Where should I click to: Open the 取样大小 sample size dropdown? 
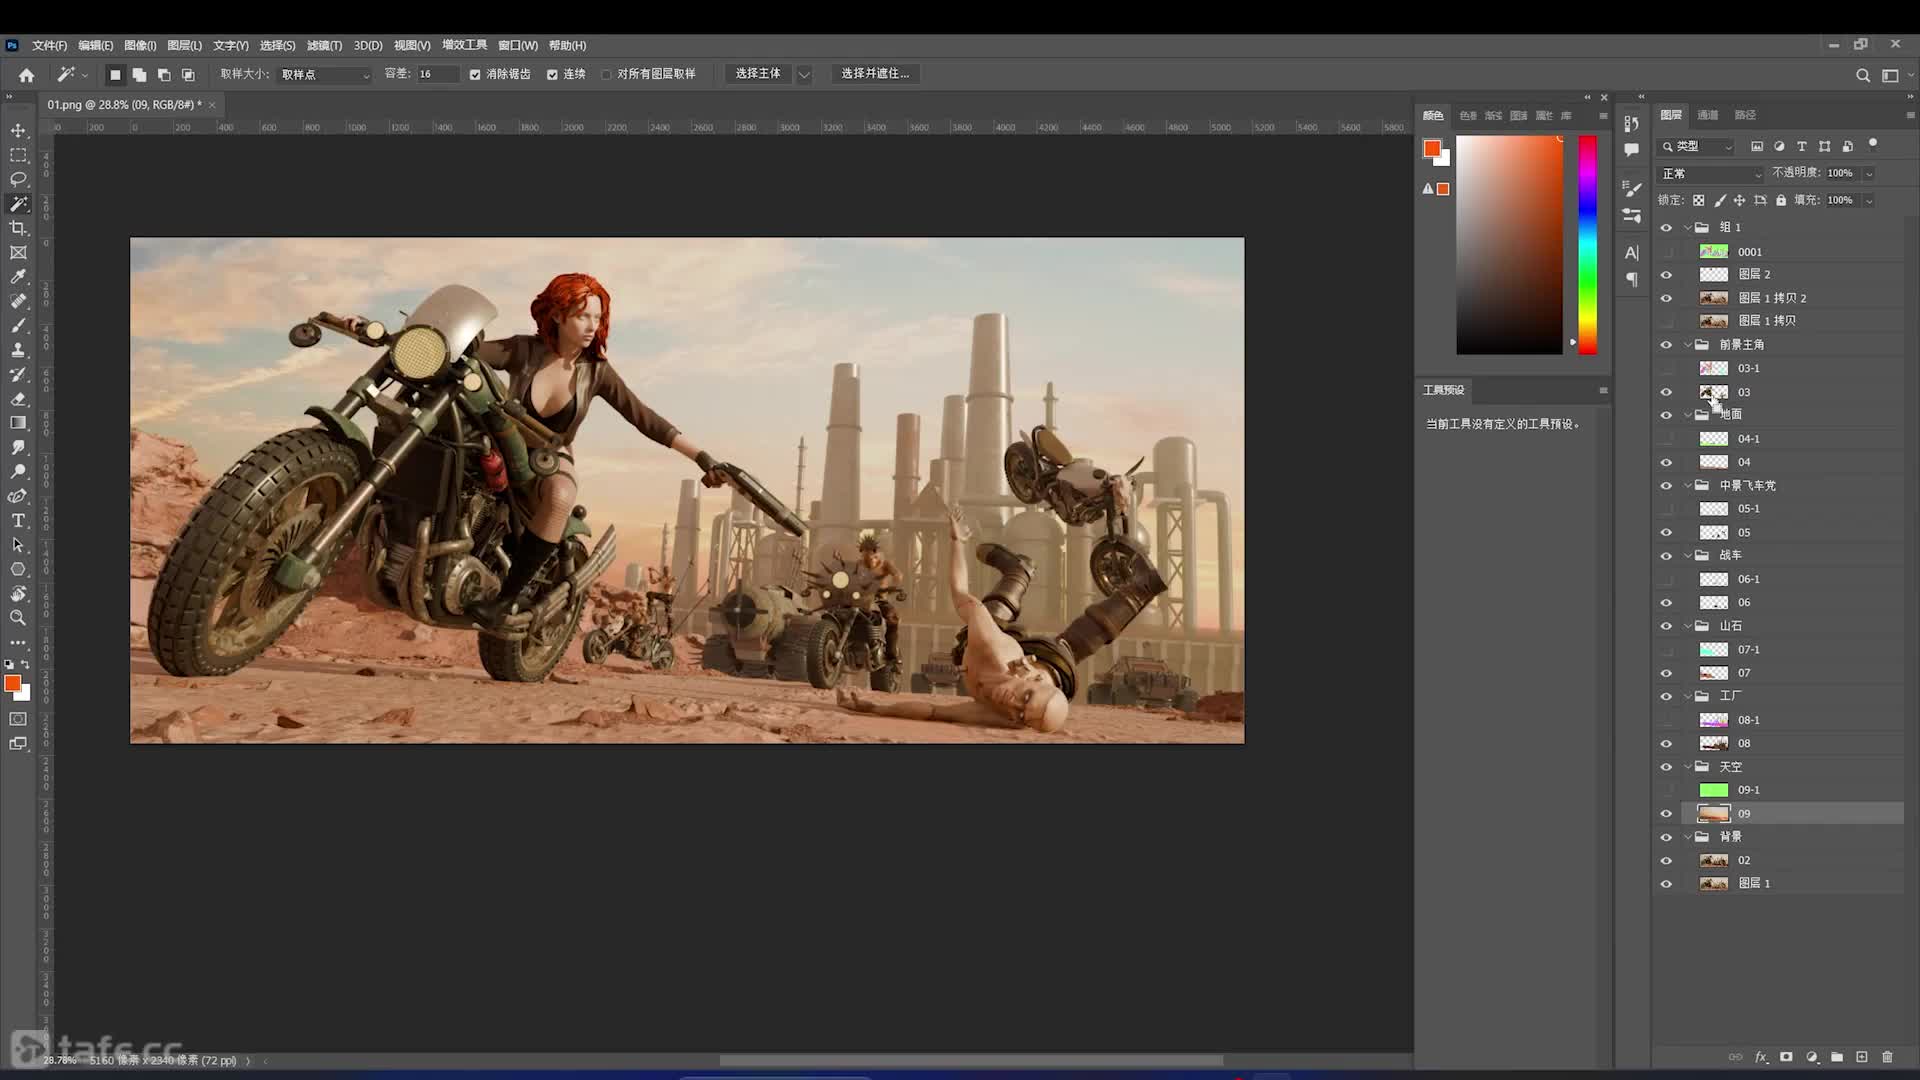325,75
